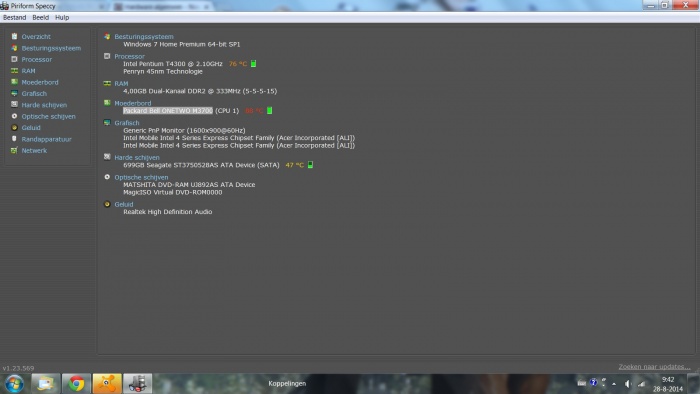Click the green indicator next to CPU temperature
700x394 pixels.
point(254,64)
